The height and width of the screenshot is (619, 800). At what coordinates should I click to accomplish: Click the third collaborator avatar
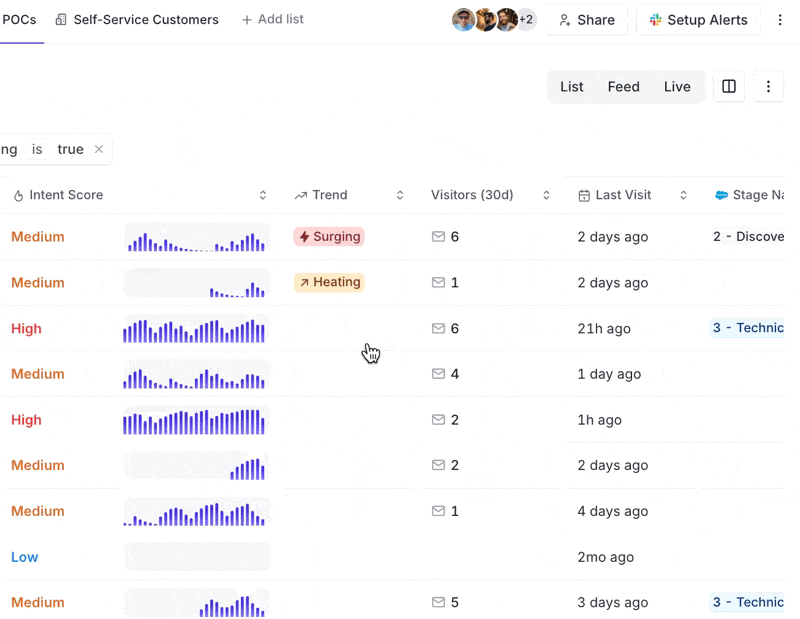click(507, 20)
